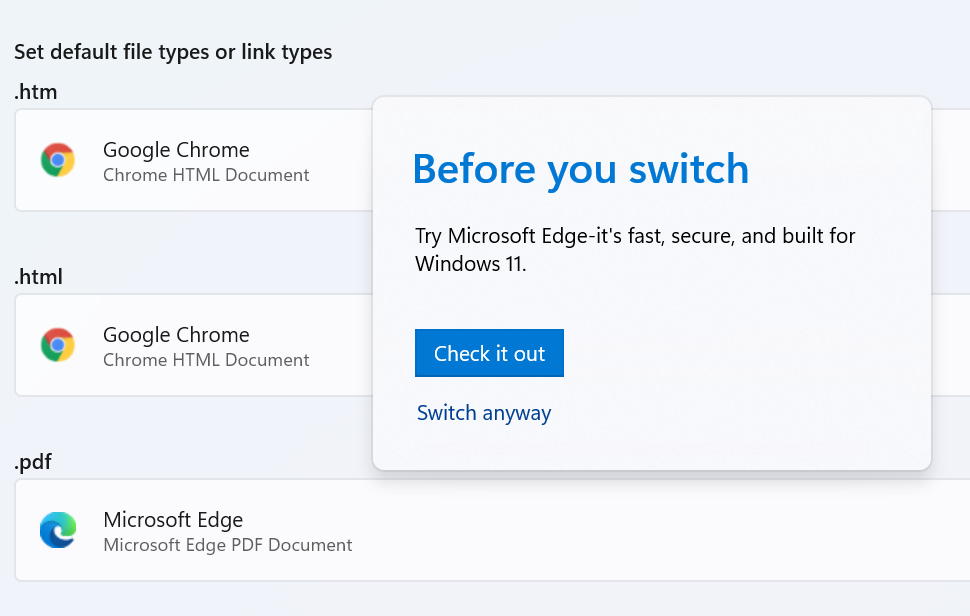970x616 pixels.
Task: Click the .html file type label
Action: 38,276
